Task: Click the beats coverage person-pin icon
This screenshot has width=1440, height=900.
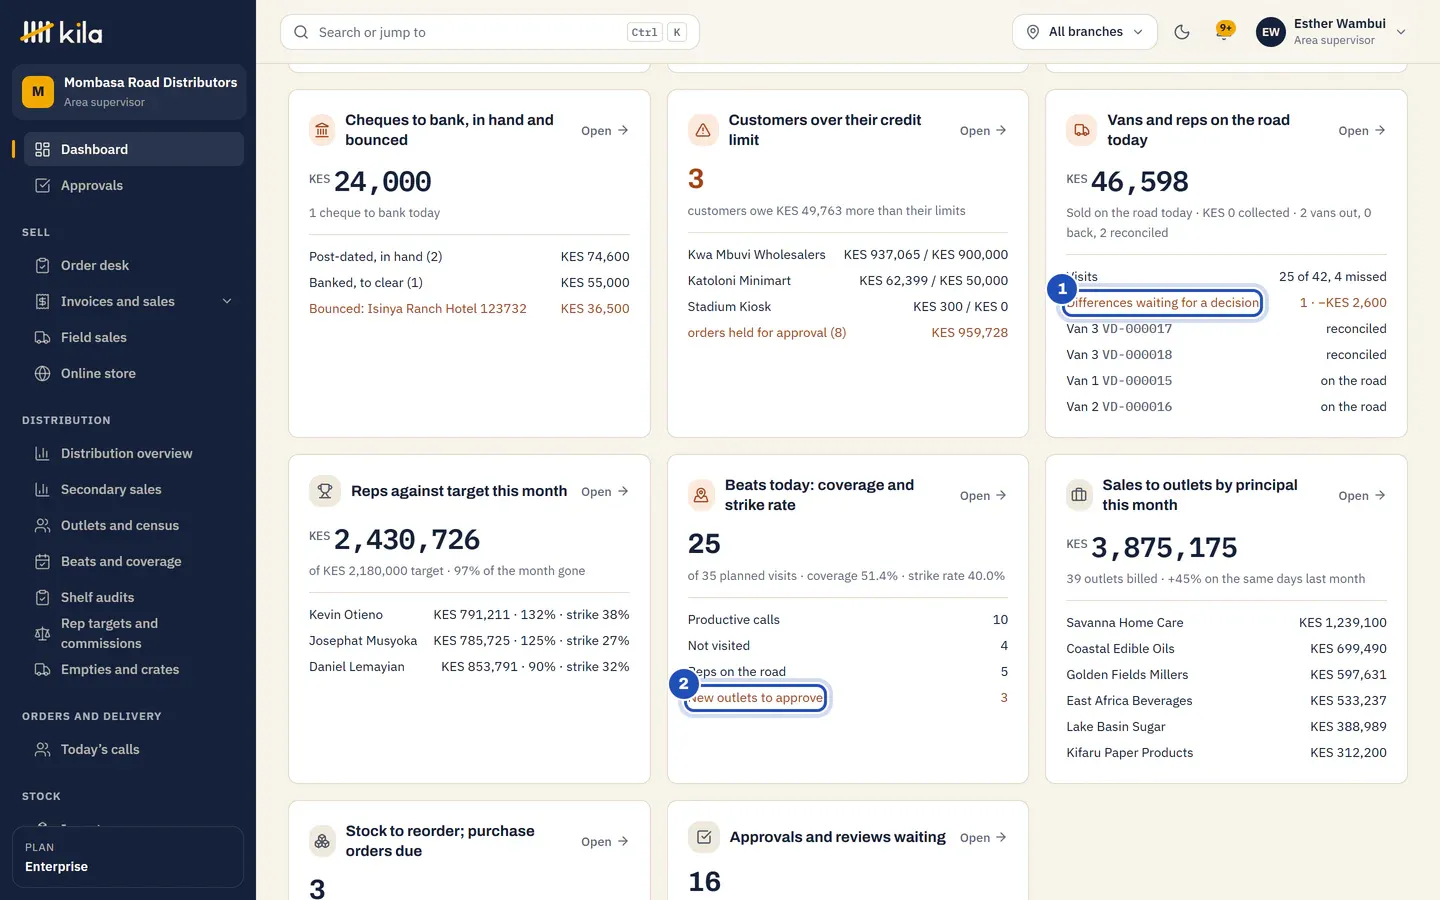Action: coord(701,495)
